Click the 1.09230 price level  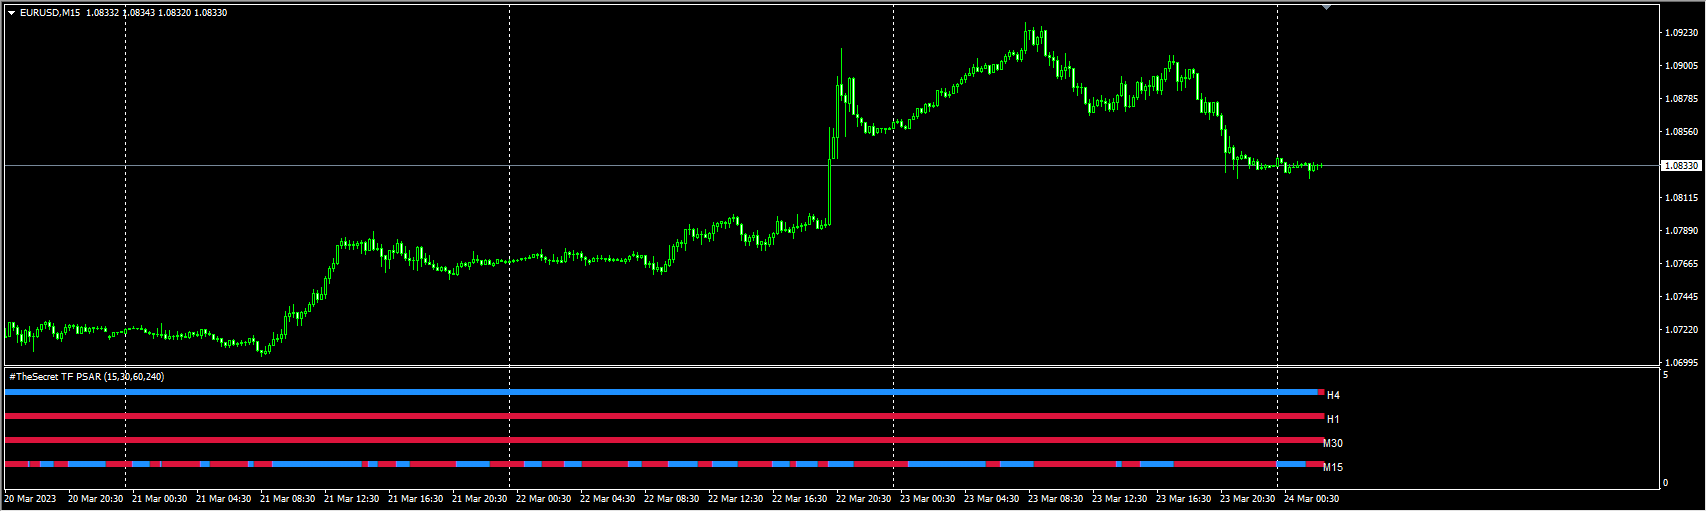(x=1681, y=33)
